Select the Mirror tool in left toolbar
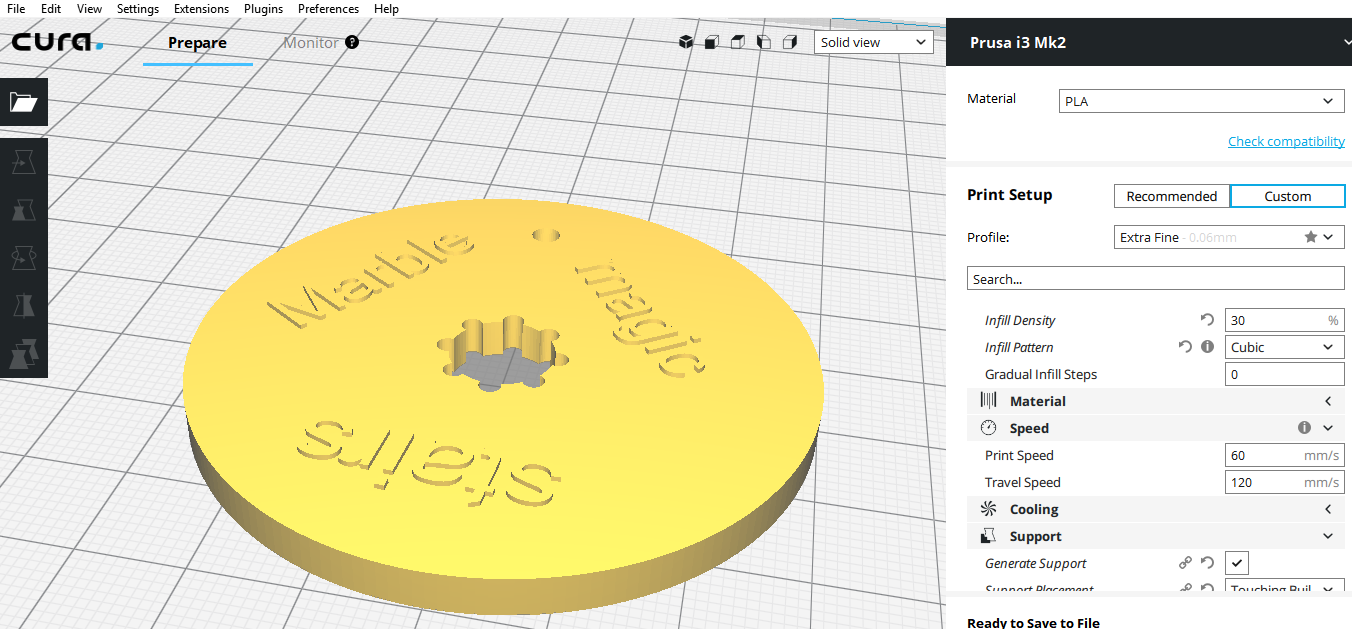 [x=23, y=305]
